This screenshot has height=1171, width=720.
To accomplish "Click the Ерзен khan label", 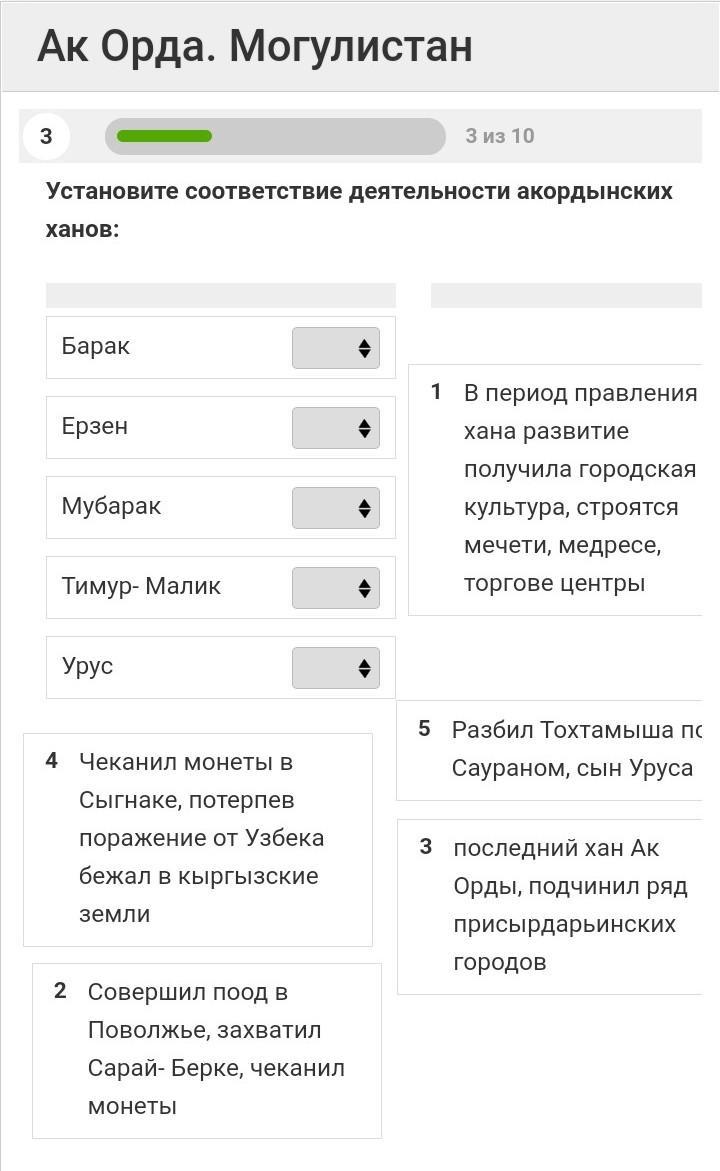I will click(95, 427).
